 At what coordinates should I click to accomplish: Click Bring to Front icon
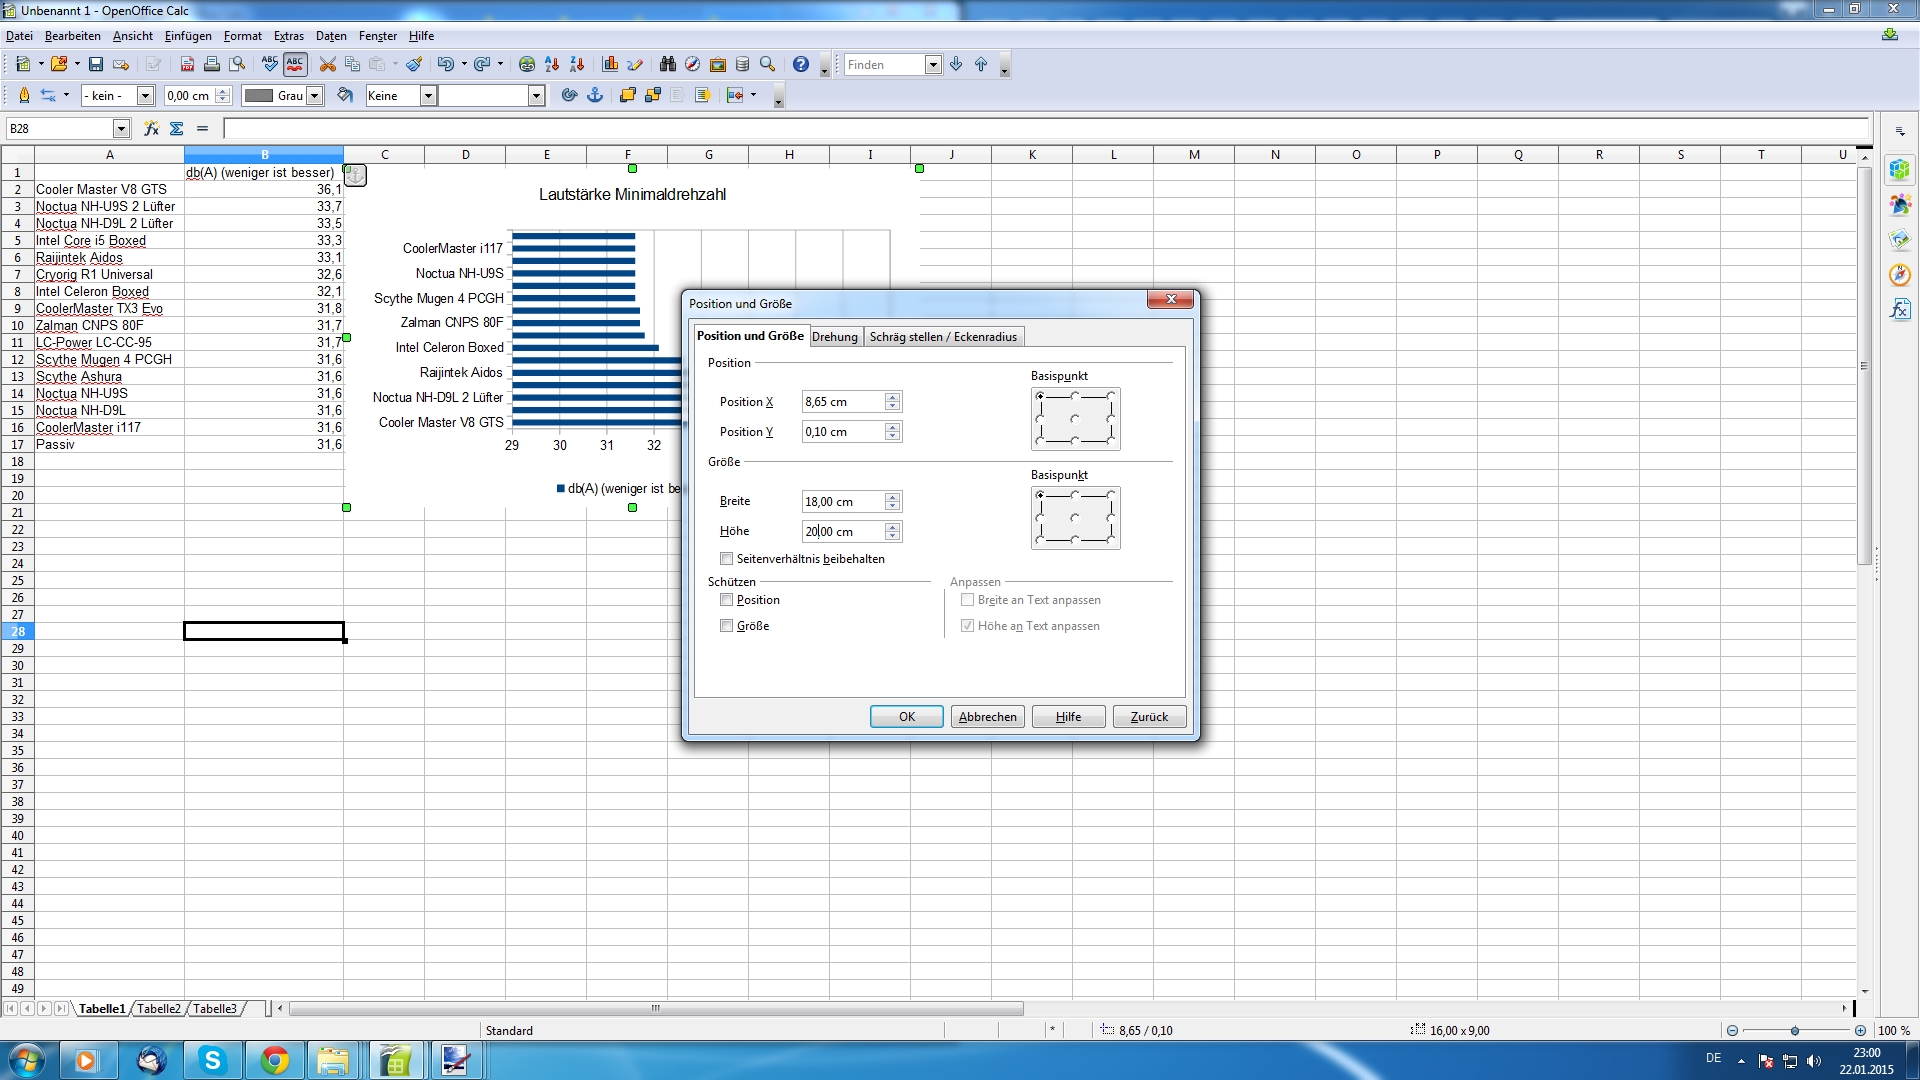point(628,95)
